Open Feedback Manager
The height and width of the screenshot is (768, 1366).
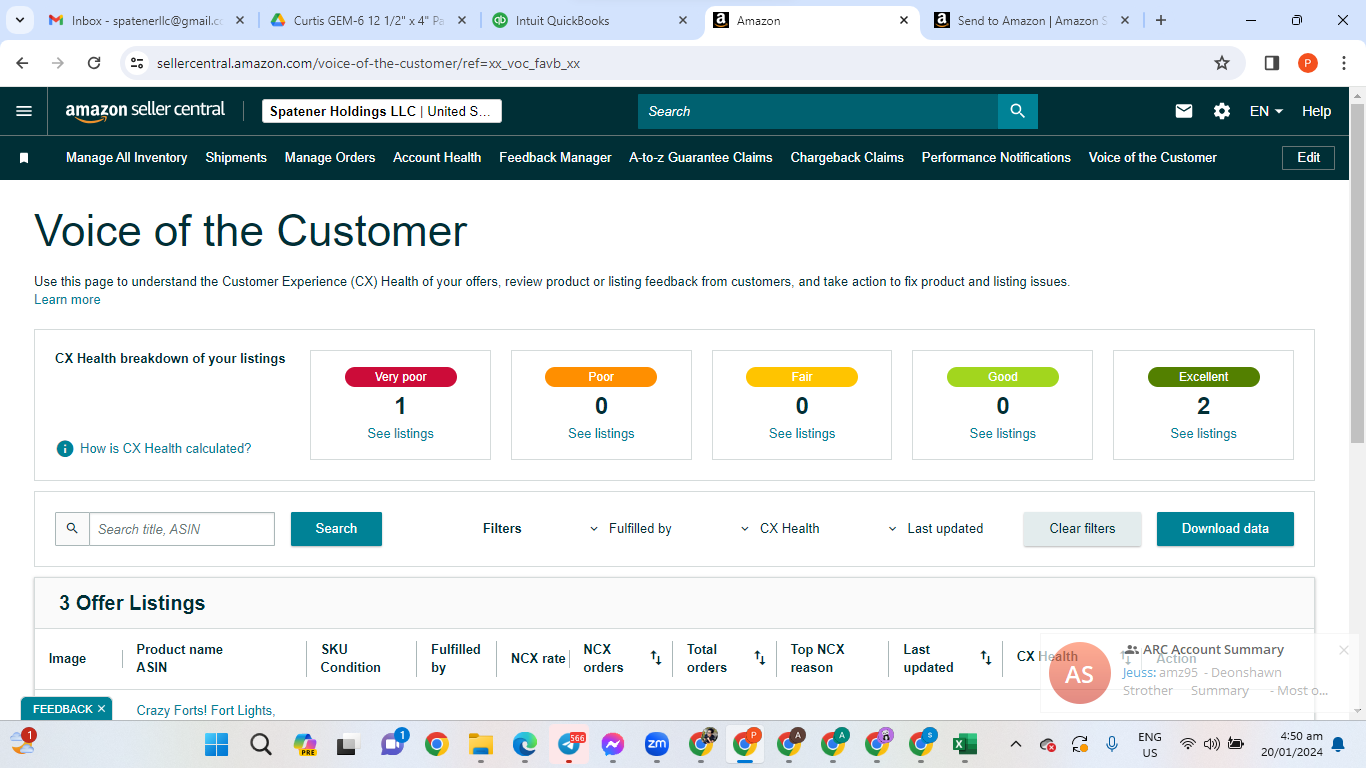coord(555,158)
